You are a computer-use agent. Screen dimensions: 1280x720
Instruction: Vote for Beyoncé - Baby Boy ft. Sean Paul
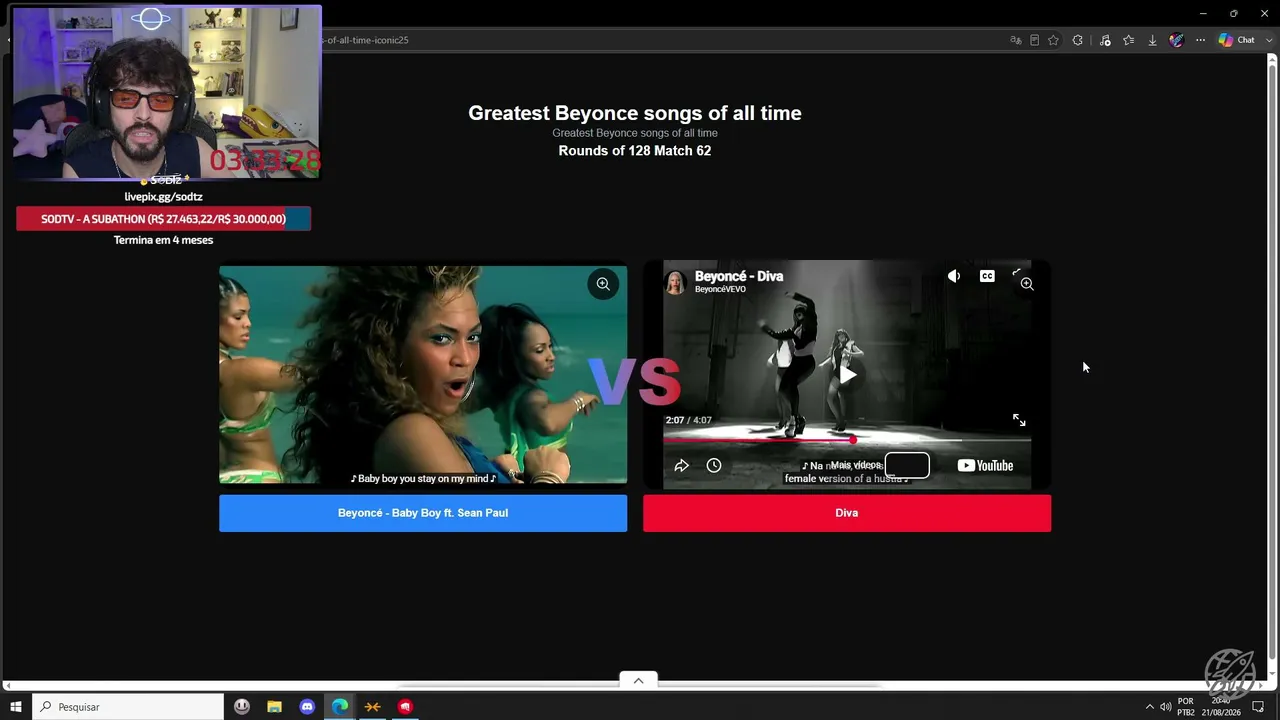click(x=423, y=513)
